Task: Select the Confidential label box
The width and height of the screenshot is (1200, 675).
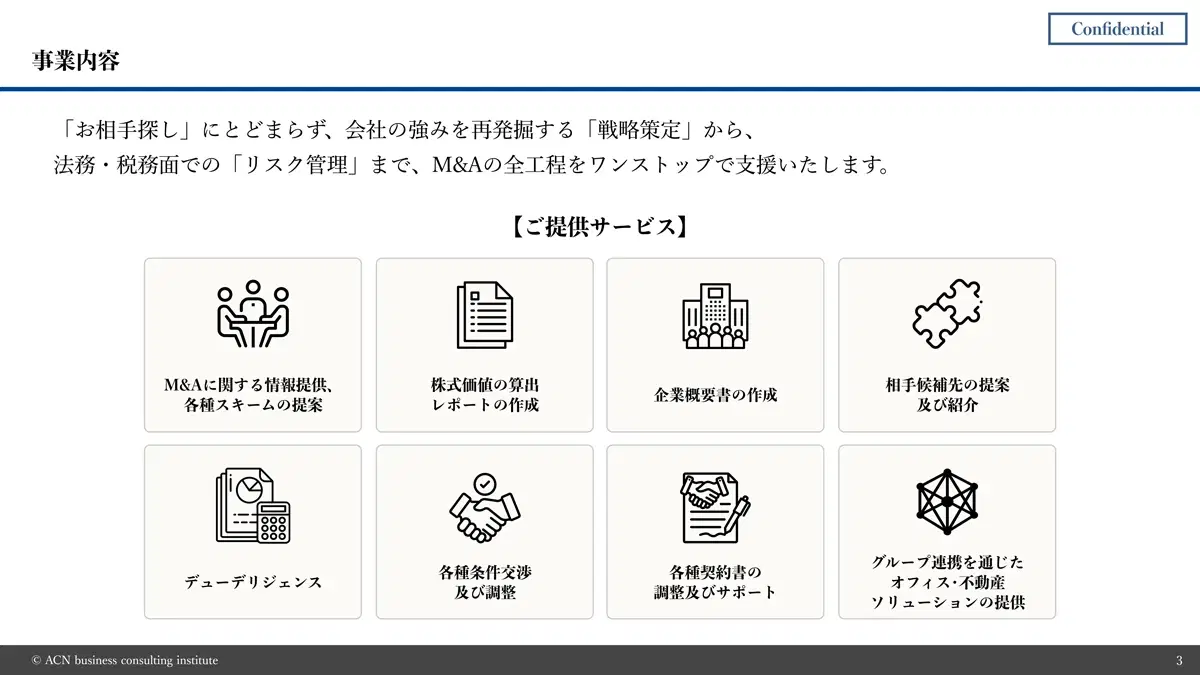Action: click(x=1117, y=29)
